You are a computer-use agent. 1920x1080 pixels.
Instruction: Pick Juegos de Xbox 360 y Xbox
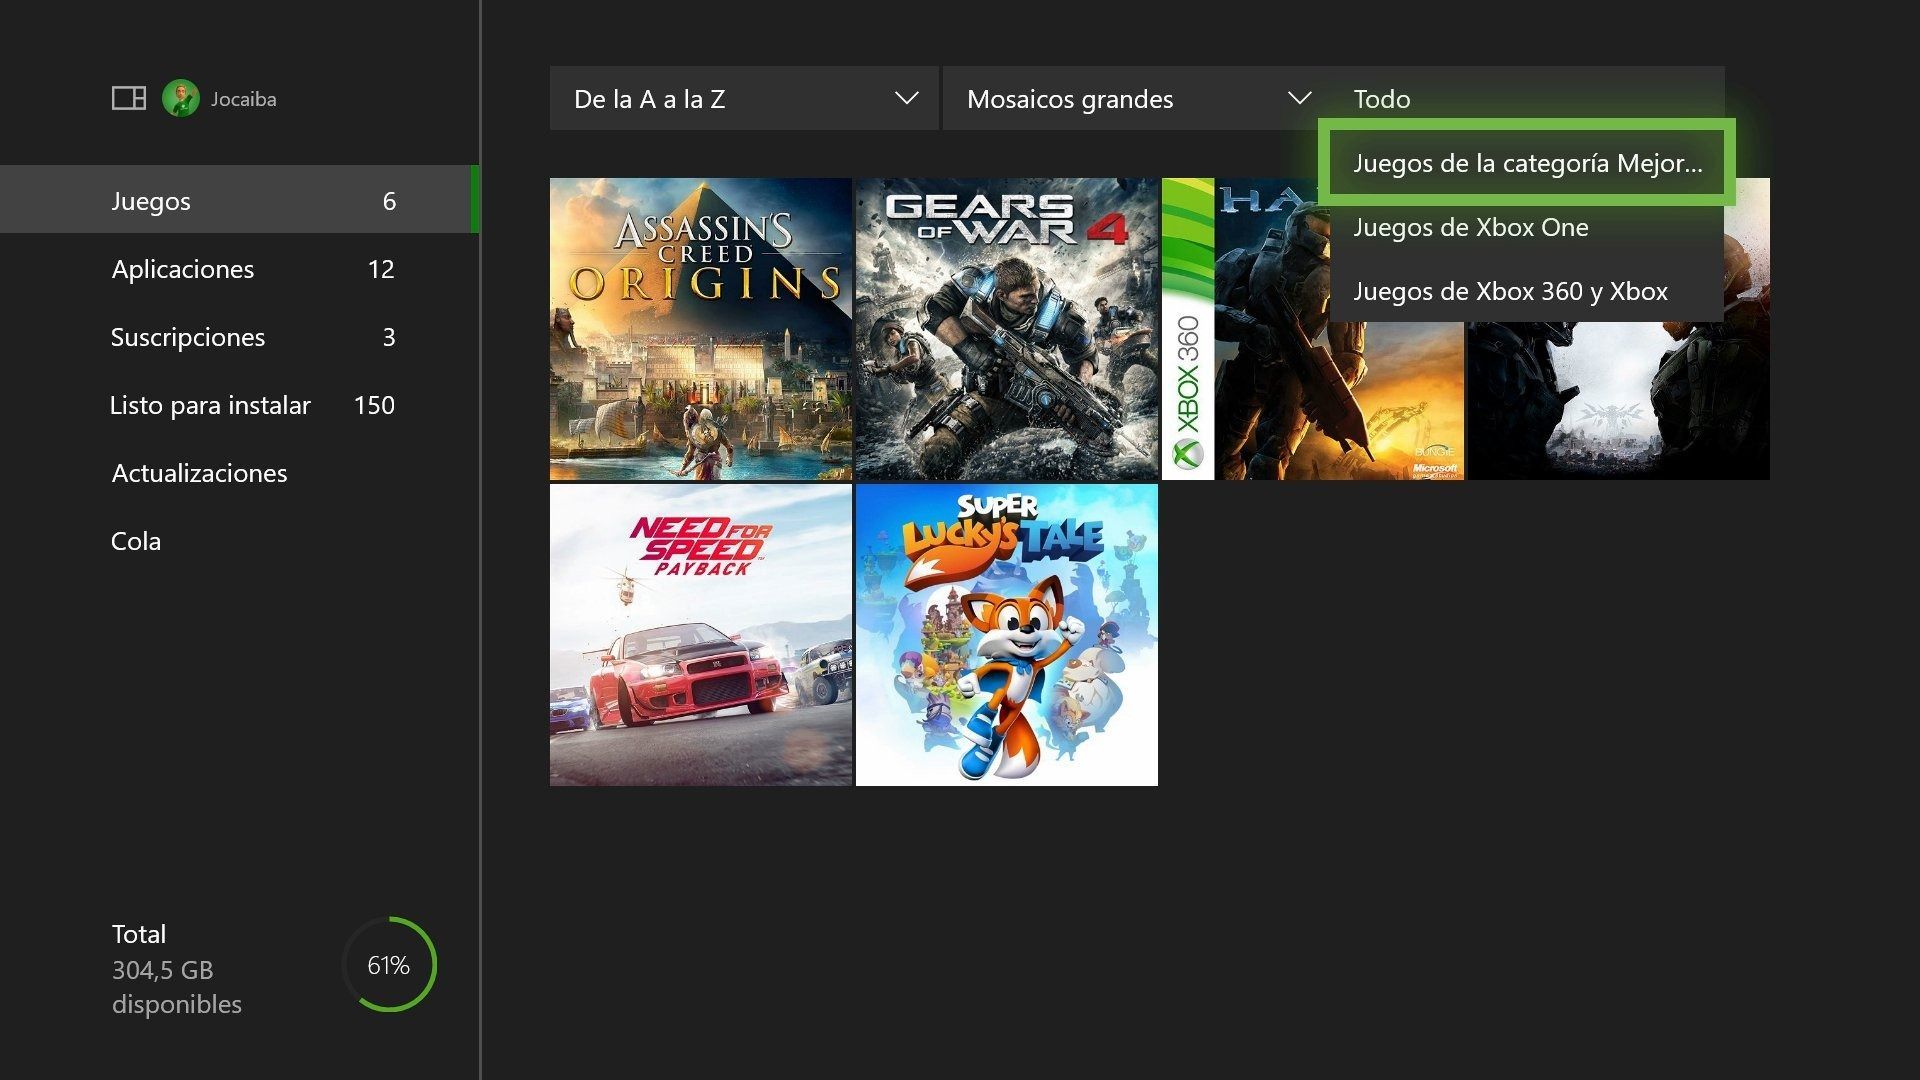[x=1510, y=291]
